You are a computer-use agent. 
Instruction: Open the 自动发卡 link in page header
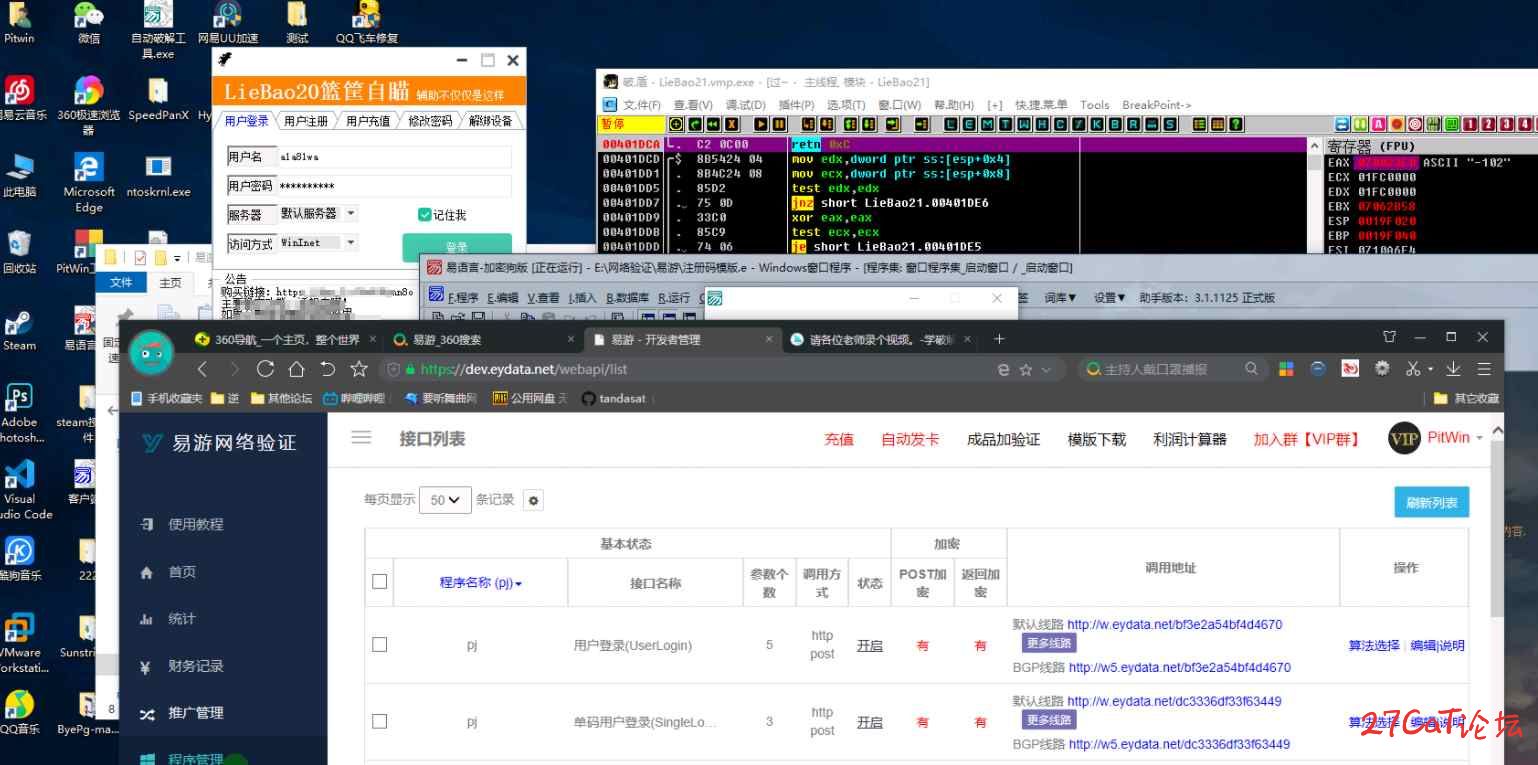pos(910,439)
